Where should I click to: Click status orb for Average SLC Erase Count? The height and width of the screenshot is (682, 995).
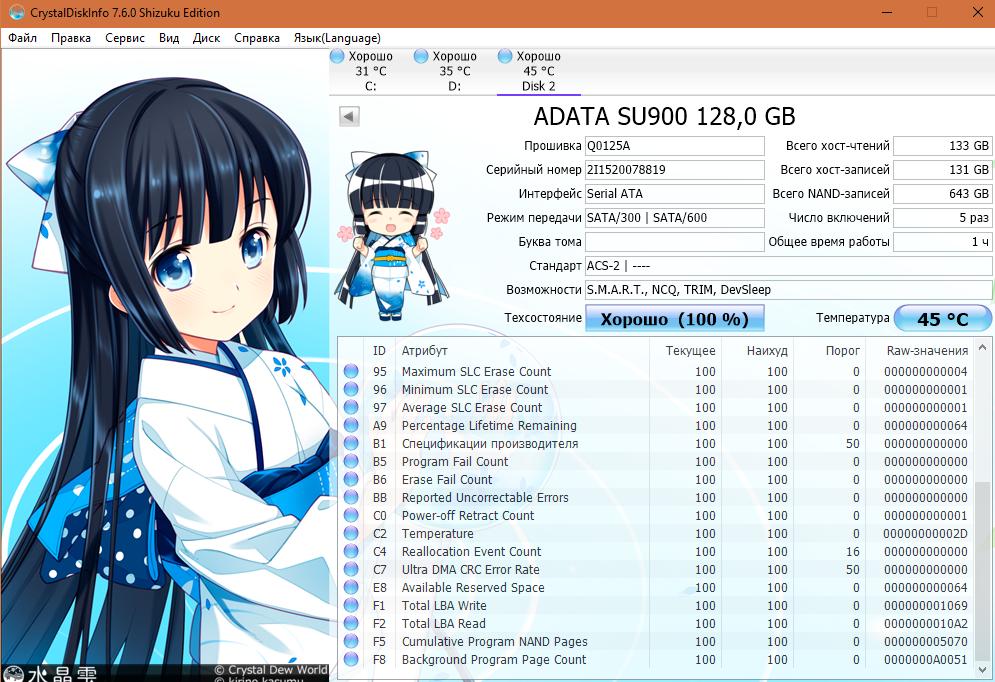click(x=351, y=407)
